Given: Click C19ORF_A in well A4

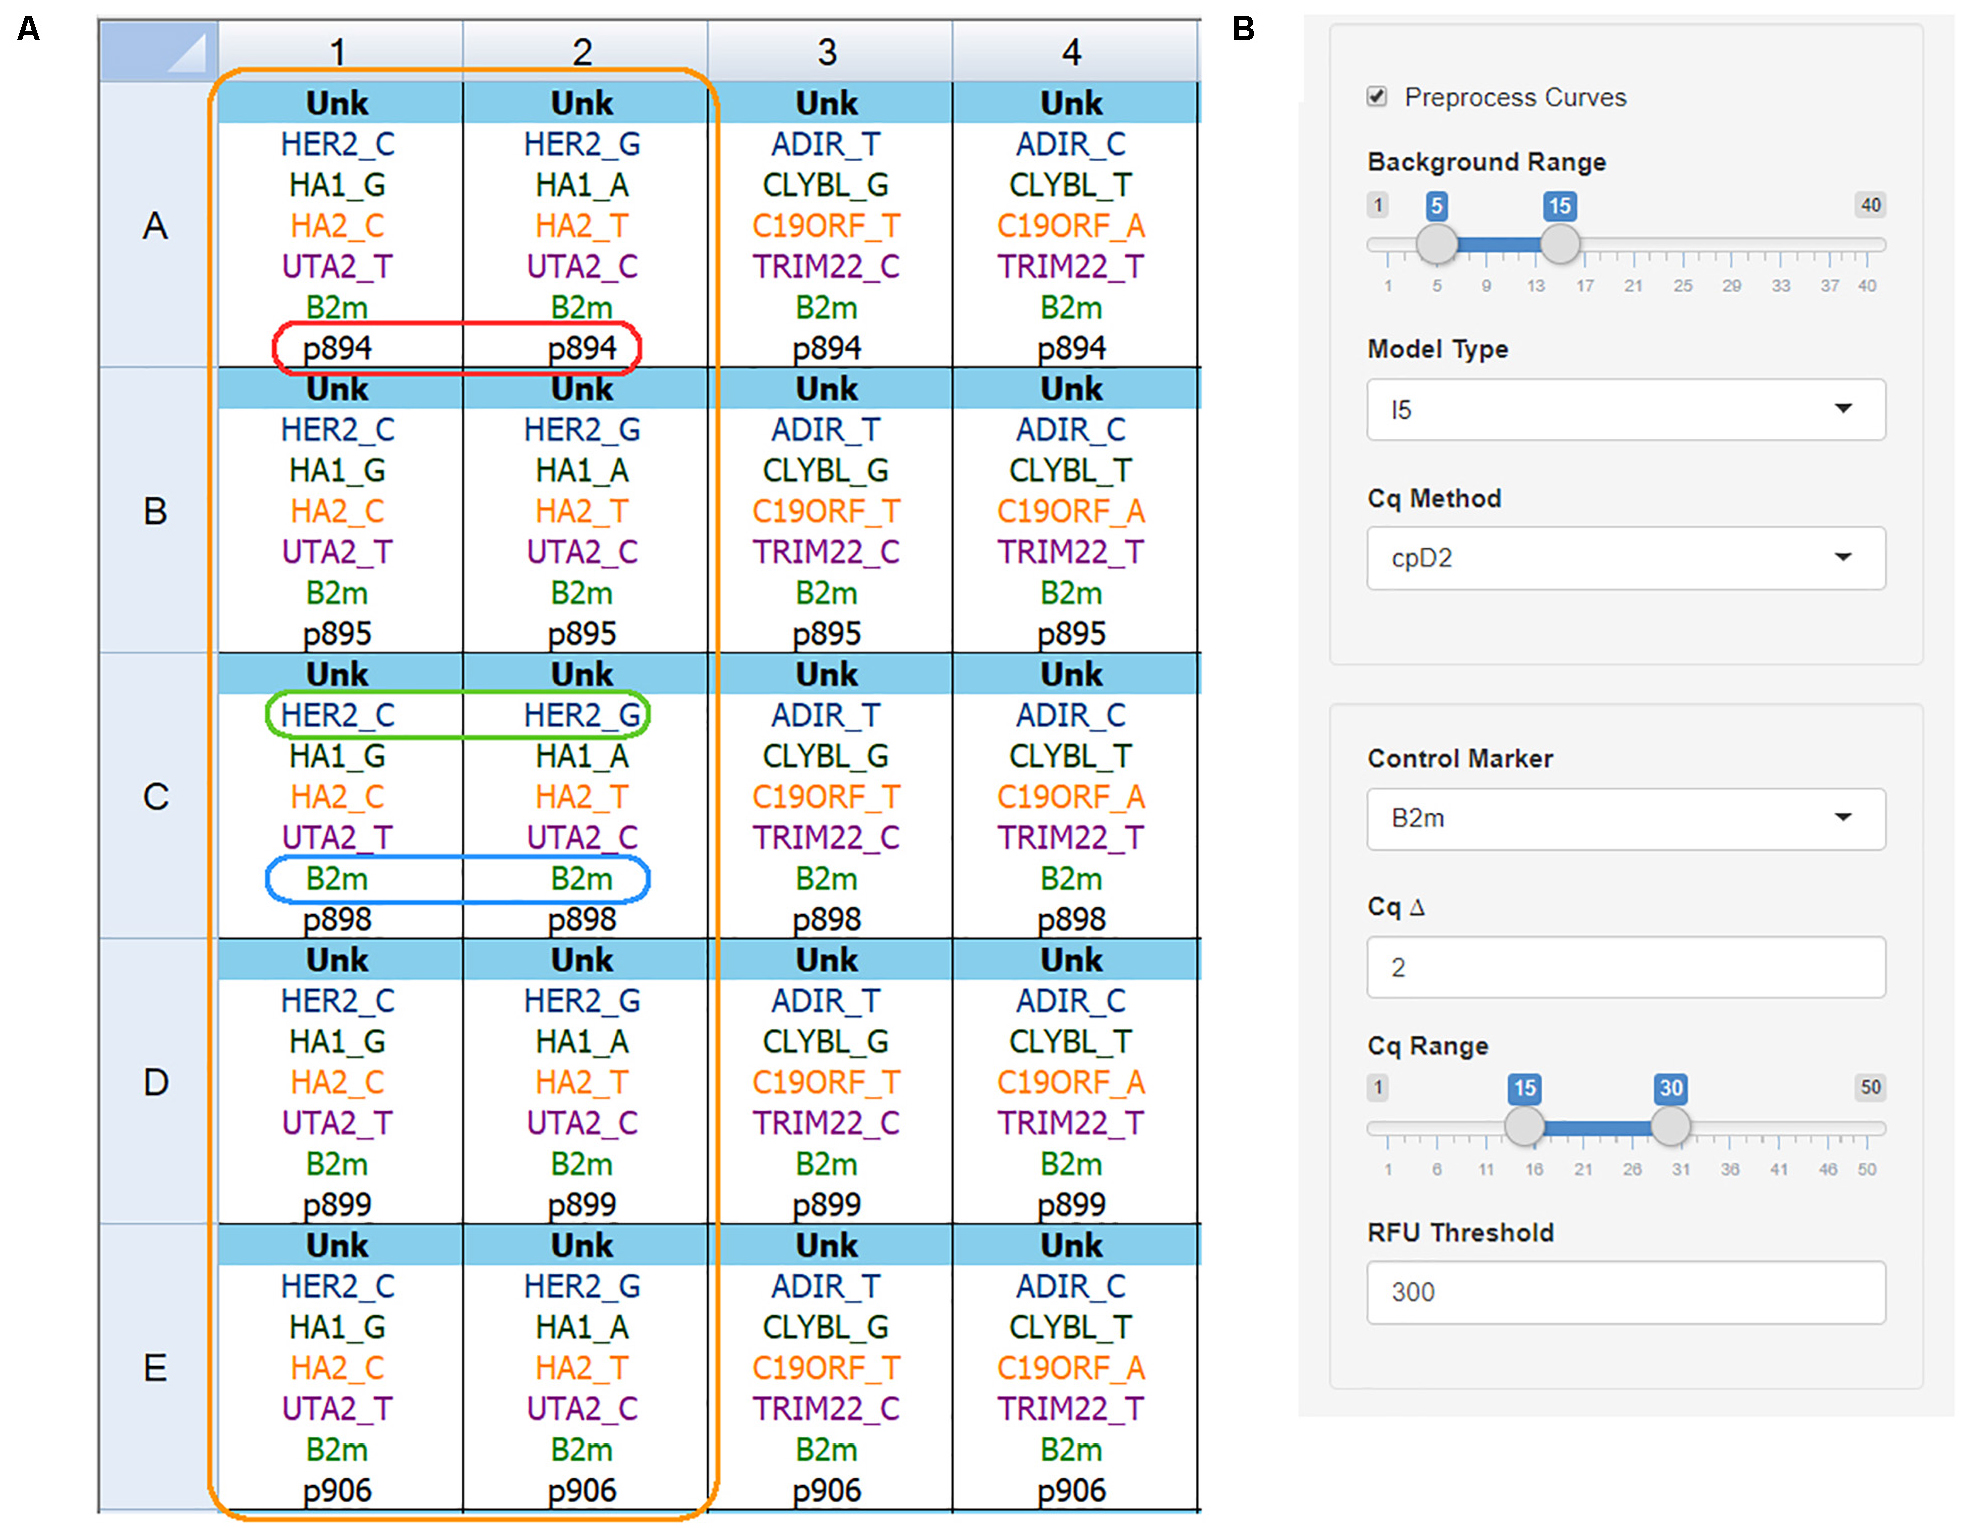Looking at the screenshot, I should [1071, 226].
